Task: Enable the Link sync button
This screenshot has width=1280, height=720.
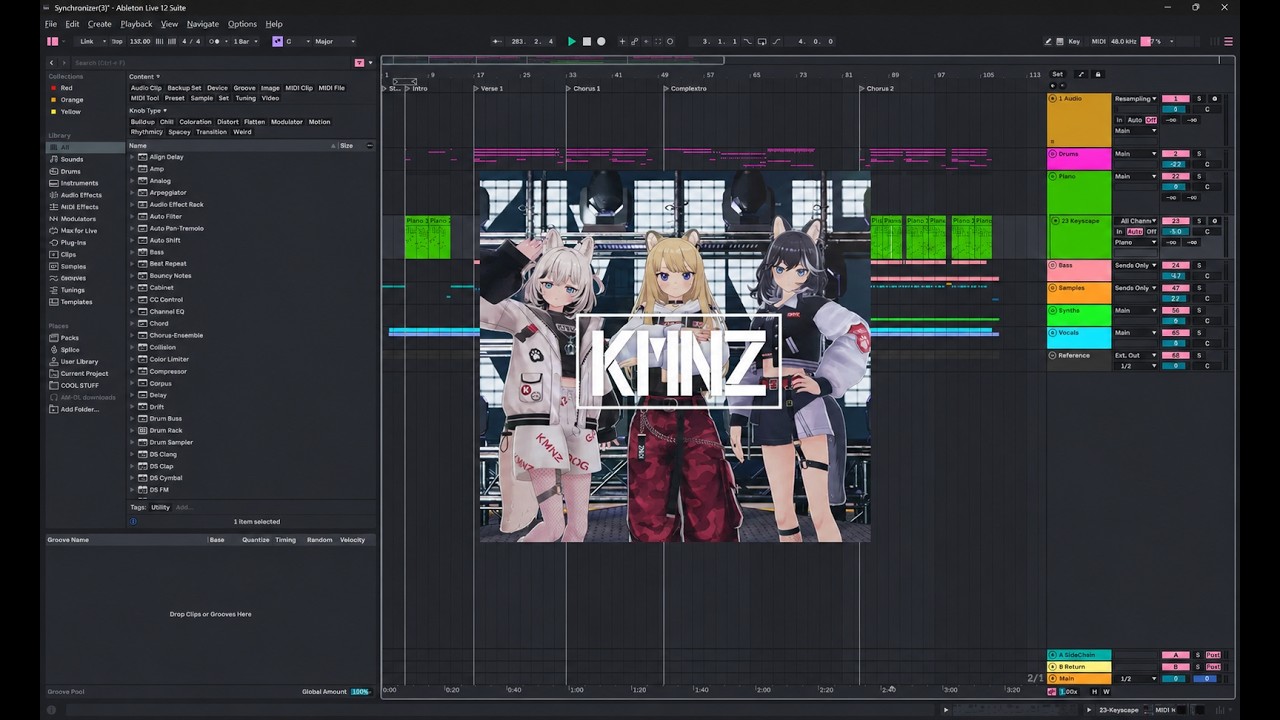Action: coord(87,41)
